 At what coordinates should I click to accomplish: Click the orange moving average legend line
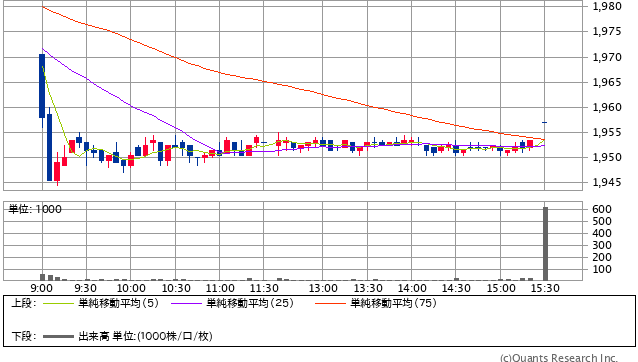[330, 303]
